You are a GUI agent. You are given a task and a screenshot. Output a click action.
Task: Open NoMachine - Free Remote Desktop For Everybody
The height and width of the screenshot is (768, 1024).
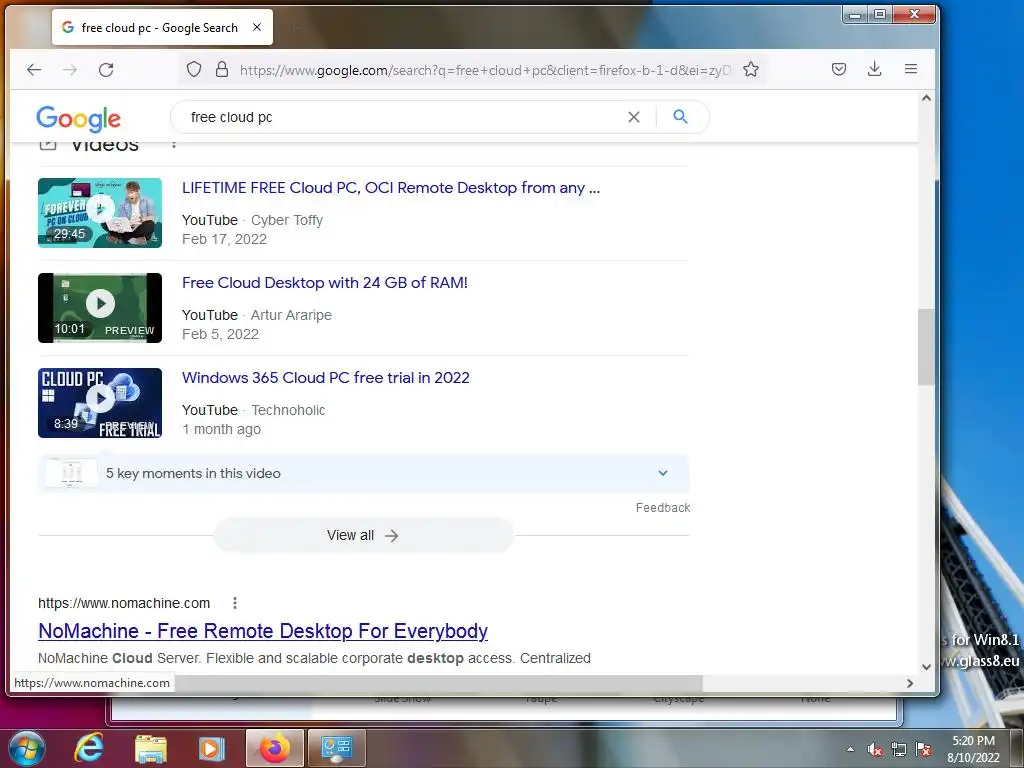263,631
